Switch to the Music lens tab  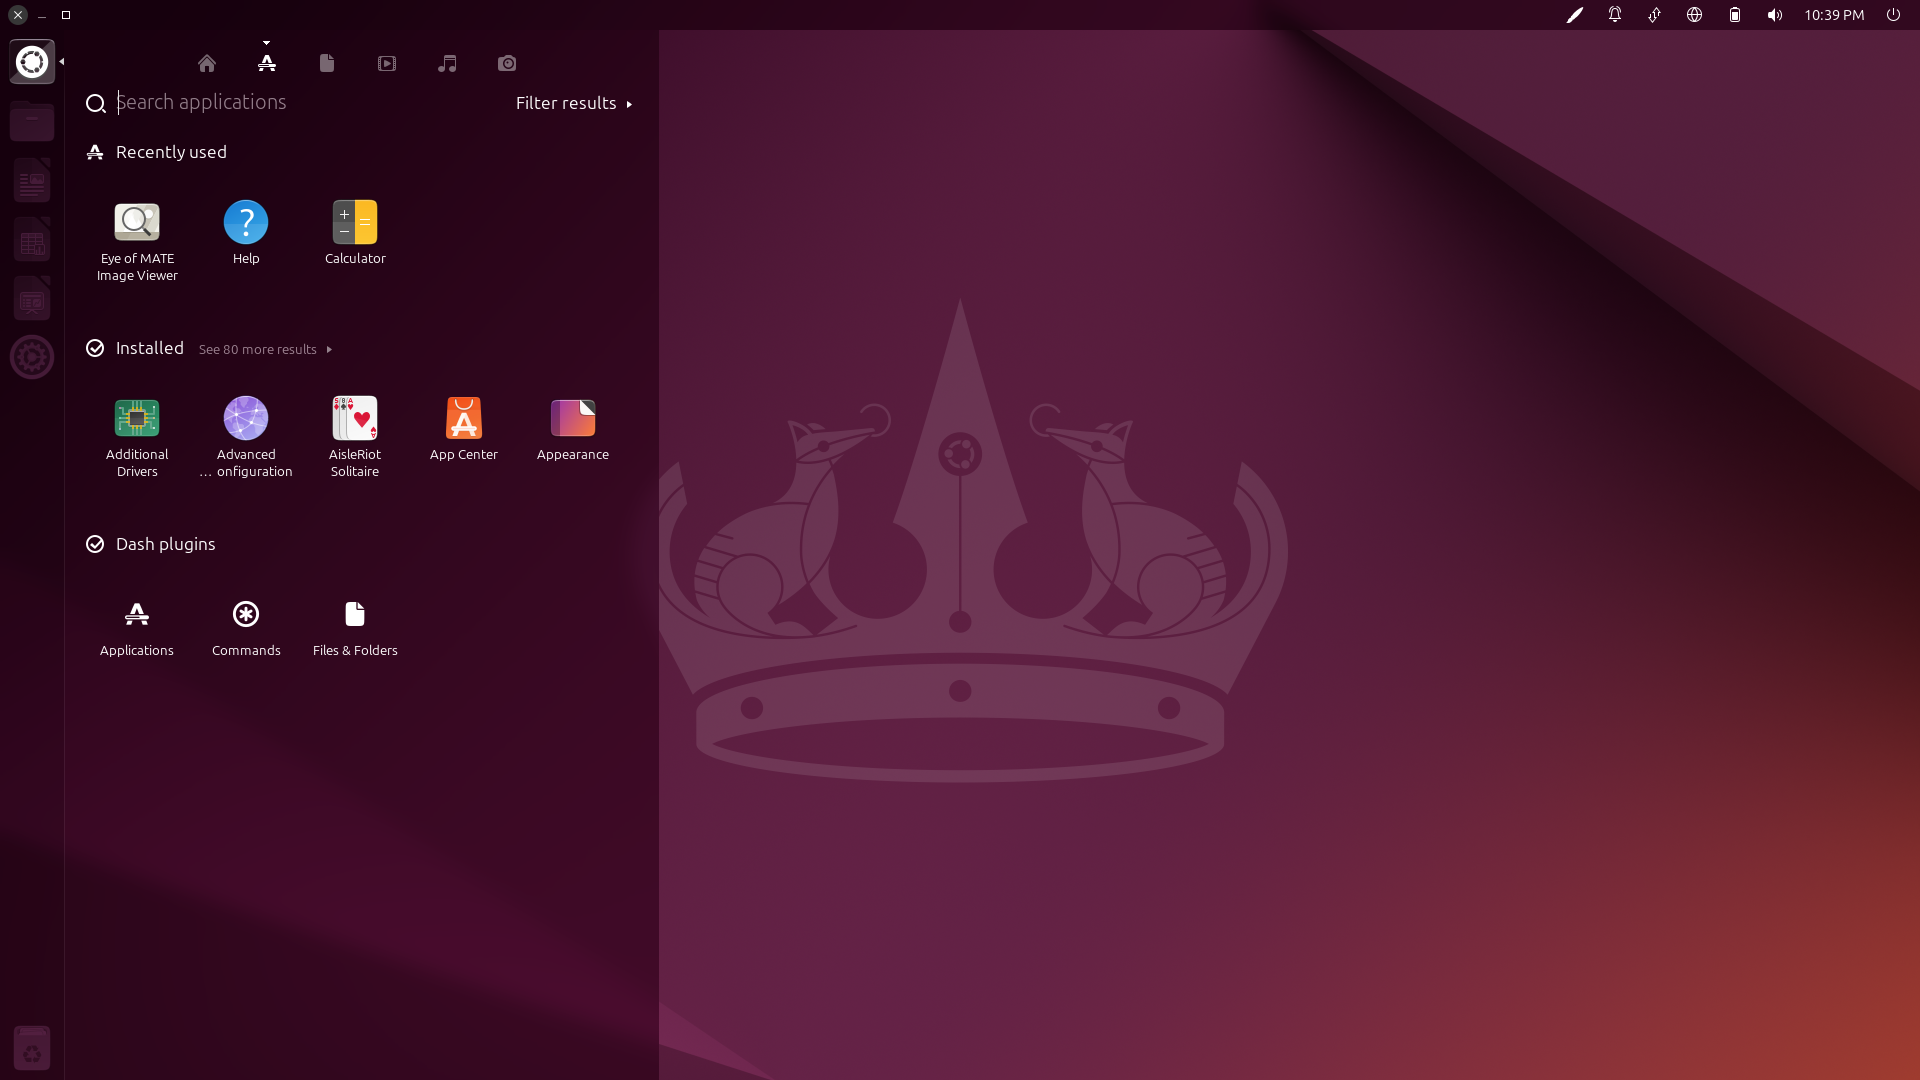point(447,64)
